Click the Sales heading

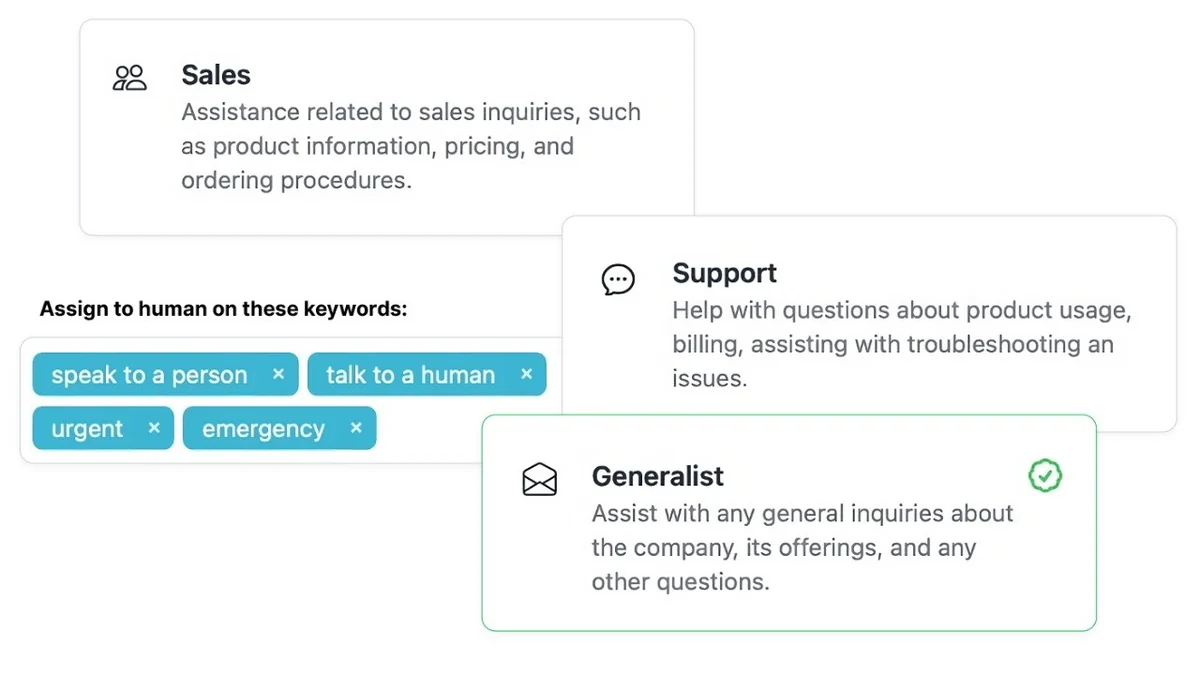tap(215, 74)
